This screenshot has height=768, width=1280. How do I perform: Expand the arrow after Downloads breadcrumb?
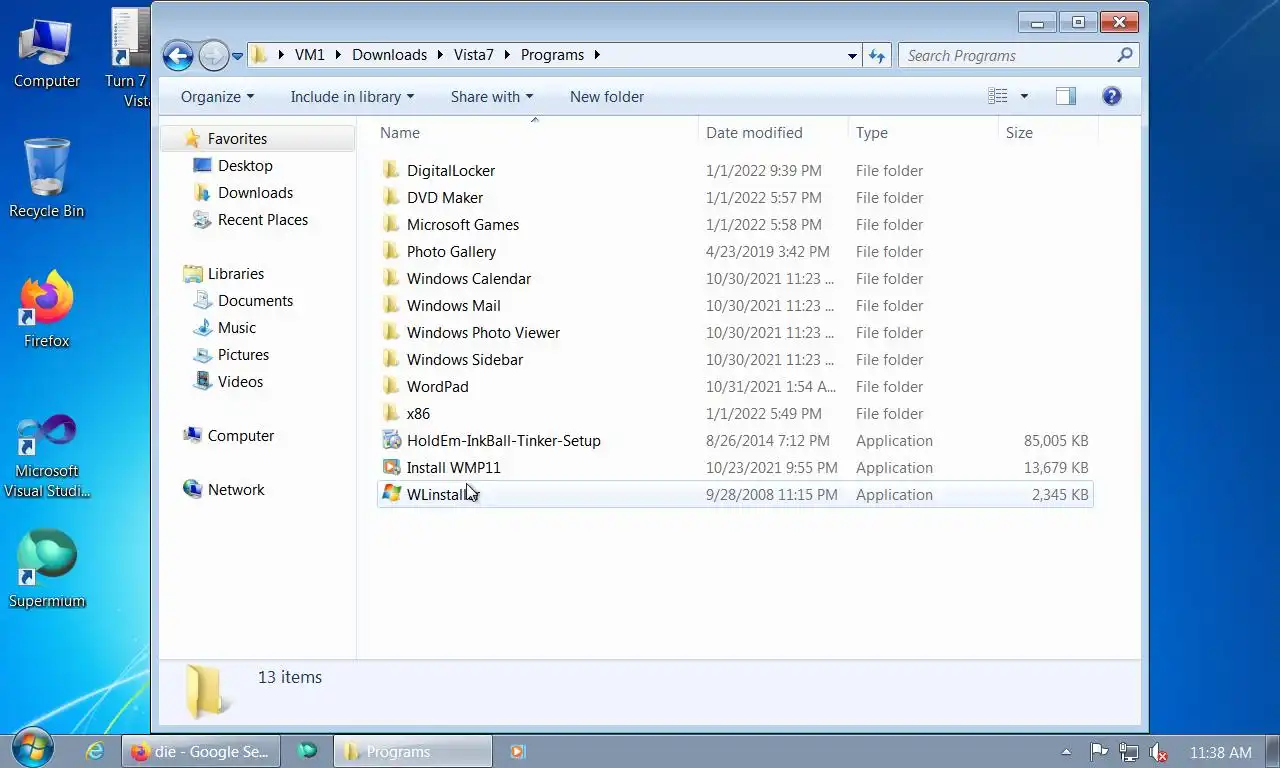point(441,55)
